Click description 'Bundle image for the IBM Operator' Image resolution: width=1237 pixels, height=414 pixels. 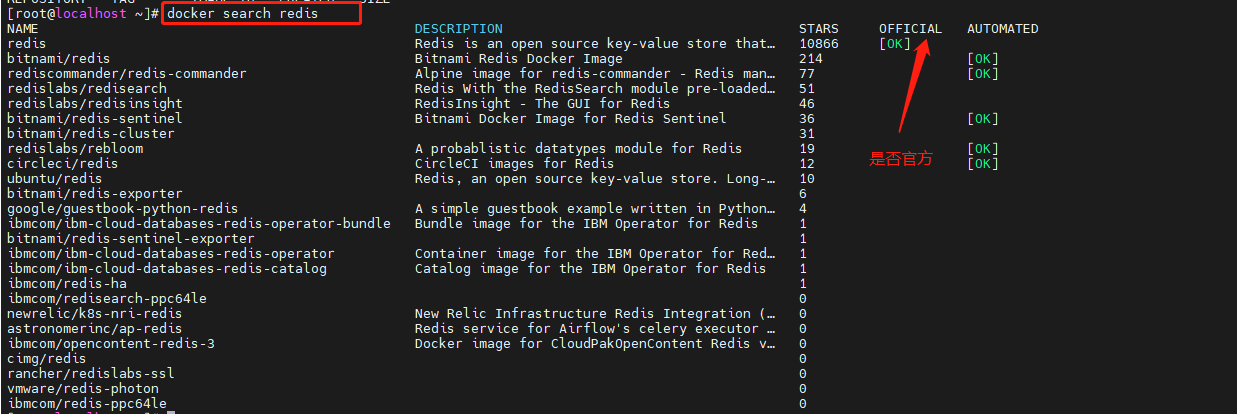587,224
